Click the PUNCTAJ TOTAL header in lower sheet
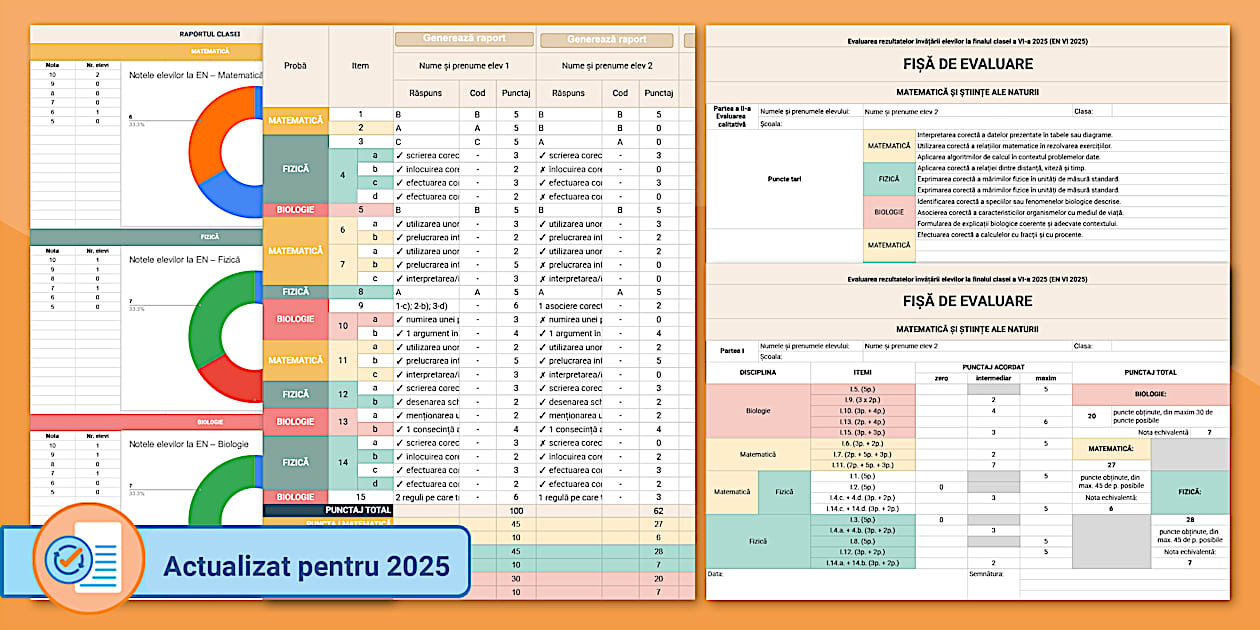1260x630 pixels. [x=1150, y=372]
